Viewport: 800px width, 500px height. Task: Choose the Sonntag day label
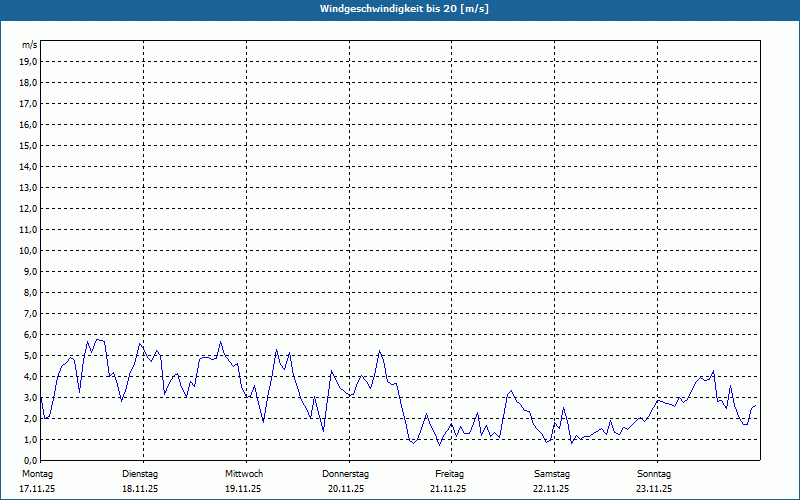(x=654, y=473)
